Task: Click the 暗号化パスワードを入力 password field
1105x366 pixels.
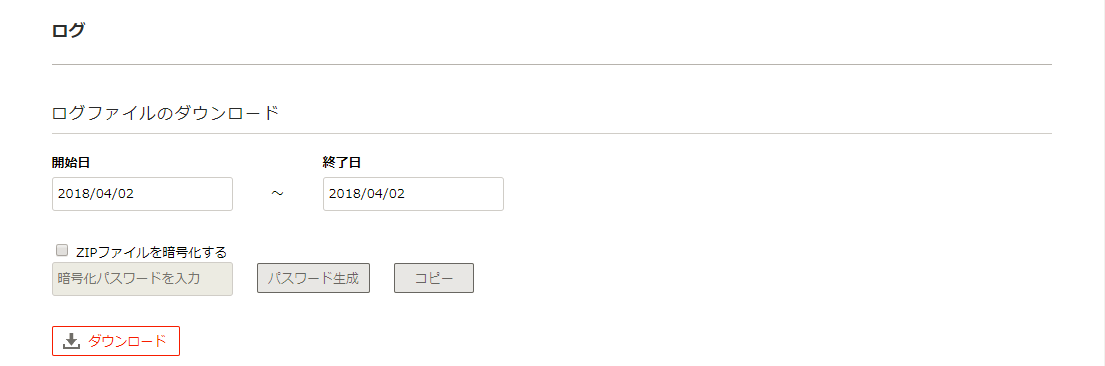Action: tap(142, 279)
